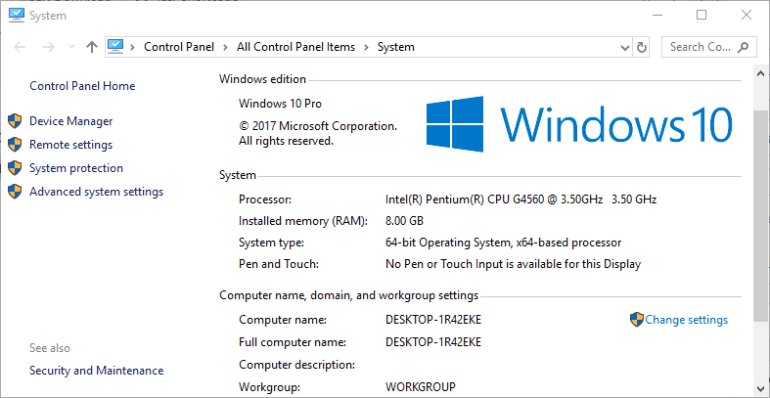The width and height of the screenshot is (770, 398).
Task: Select All Control Panel Items breadcrumb
Action: pyautogui.click(x=296, y=47)
